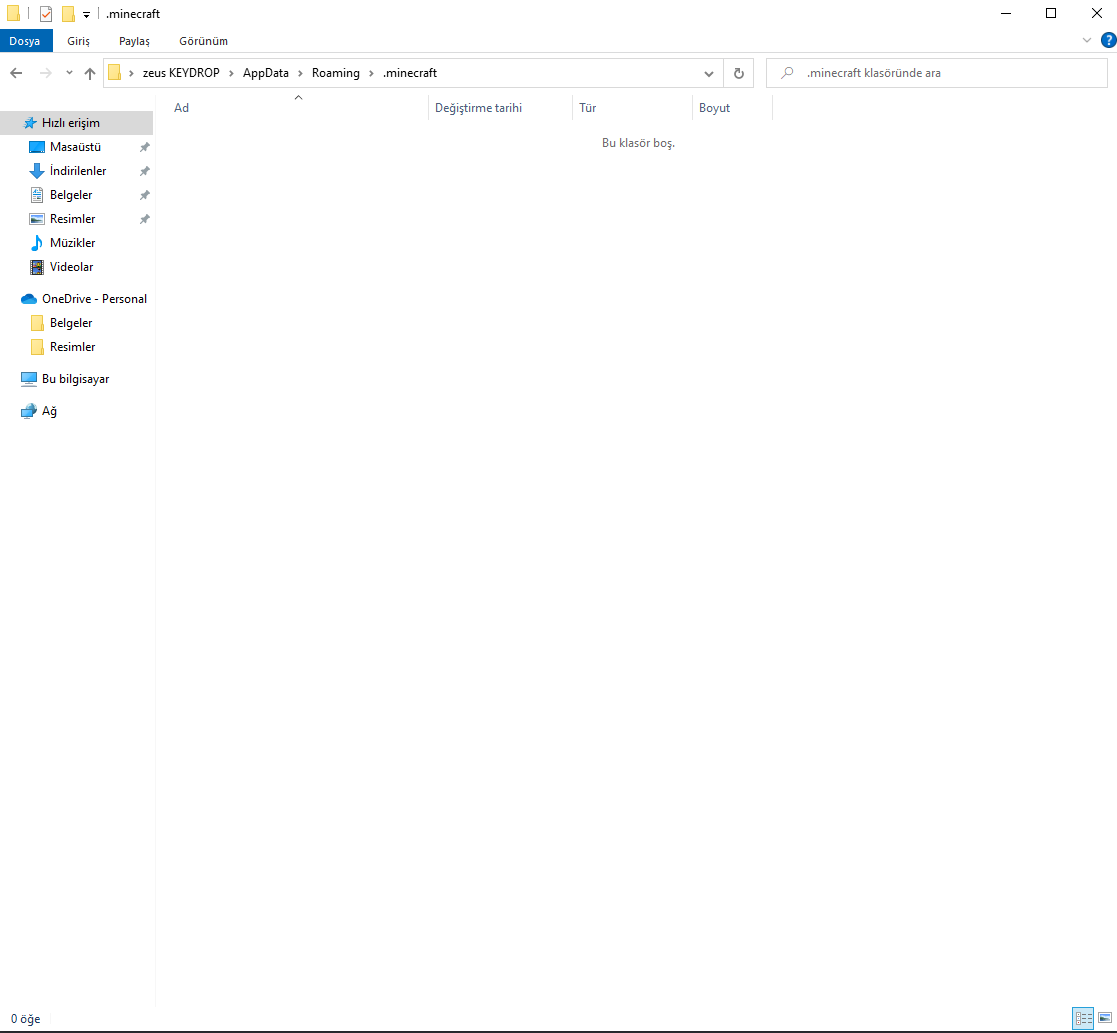Select zeus KEYDROP in the address path

tap(181, 73)
